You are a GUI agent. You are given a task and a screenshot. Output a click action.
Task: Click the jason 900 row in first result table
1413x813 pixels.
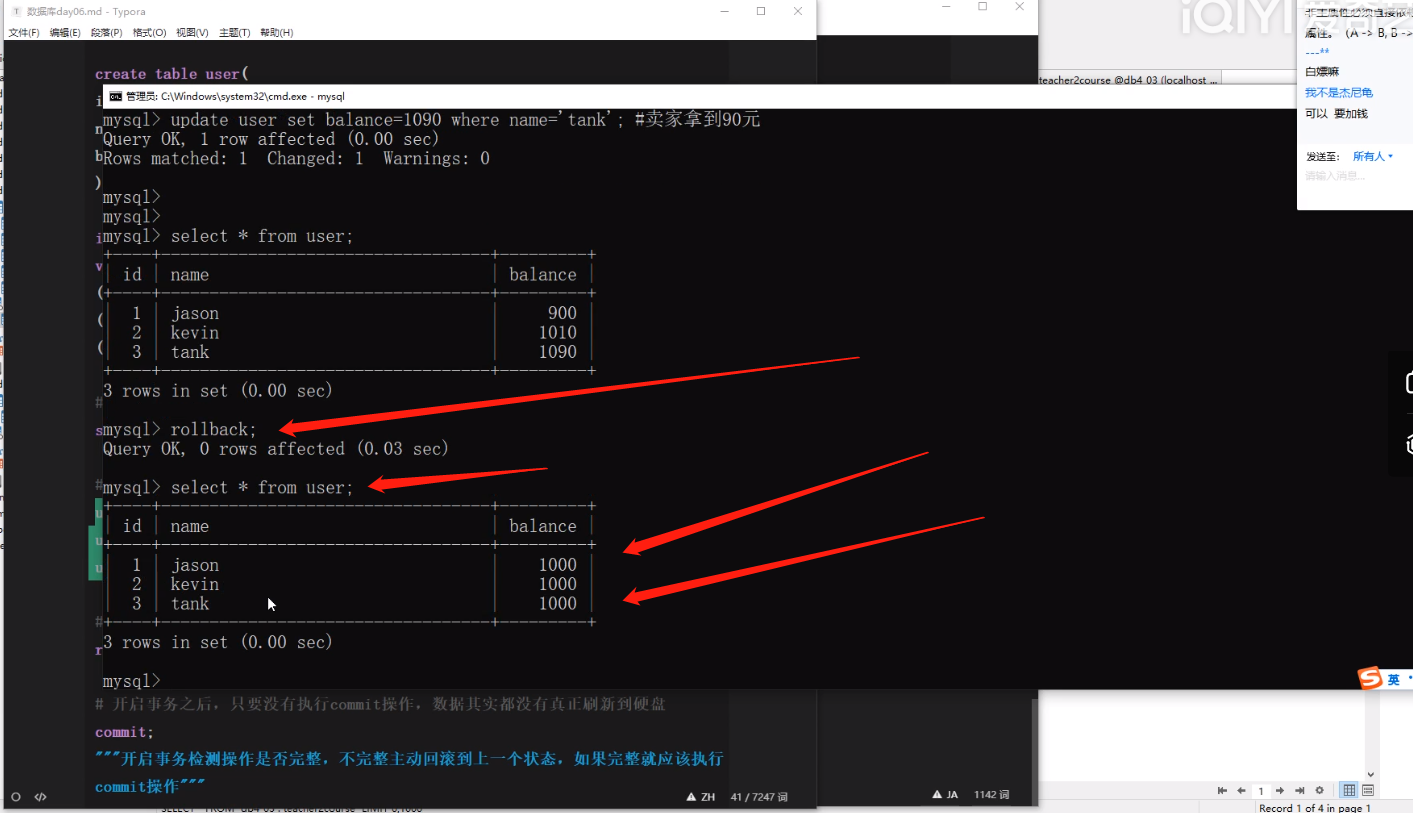coord(350,313)
